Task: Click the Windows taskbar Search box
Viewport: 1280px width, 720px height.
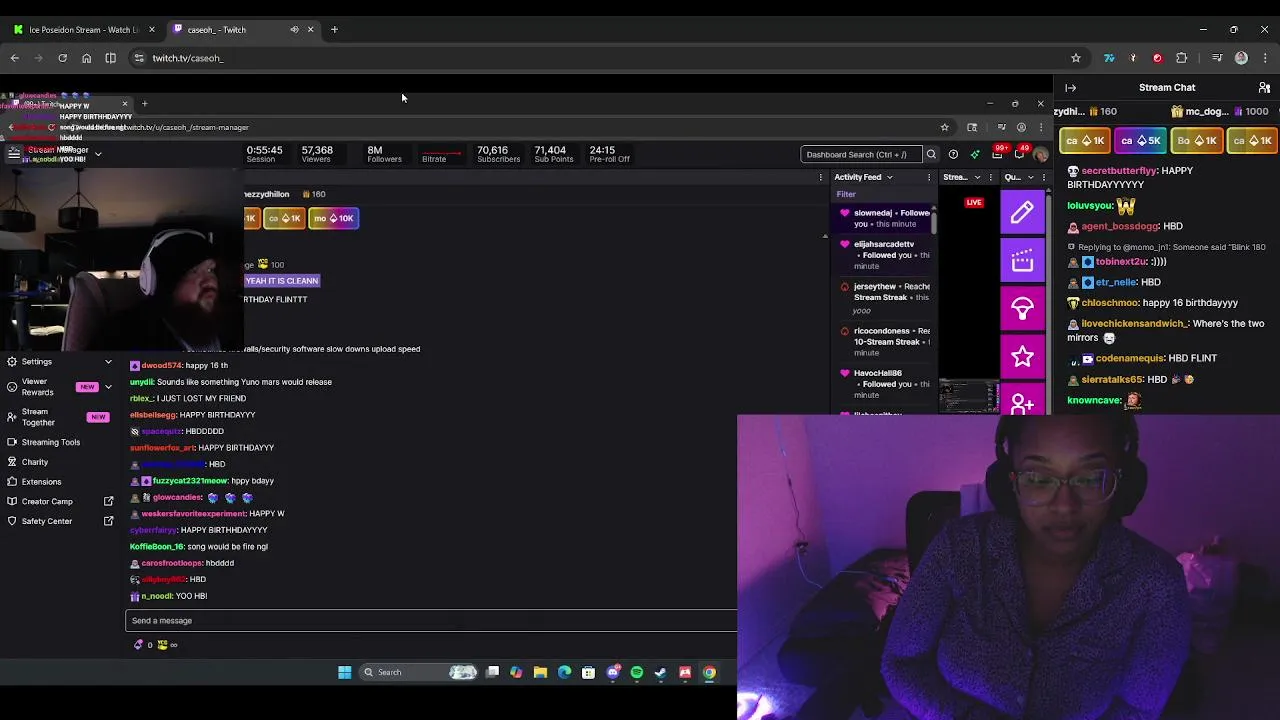Action: [419, 672]
